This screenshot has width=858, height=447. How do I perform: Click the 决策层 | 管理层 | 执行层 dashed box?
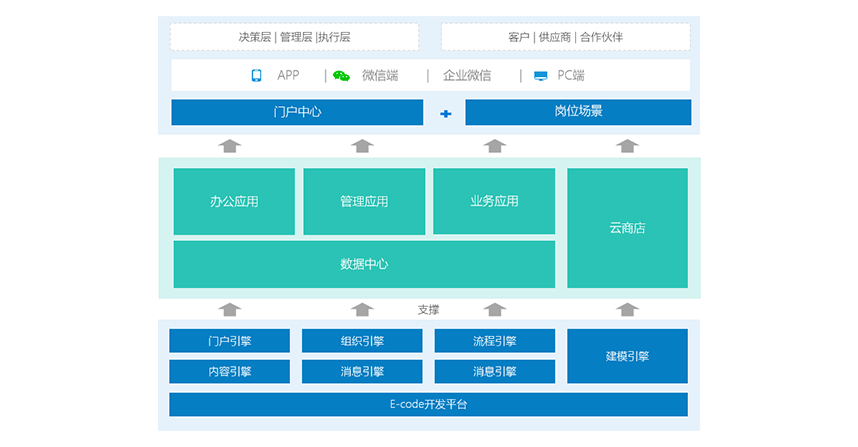[294, 37]
